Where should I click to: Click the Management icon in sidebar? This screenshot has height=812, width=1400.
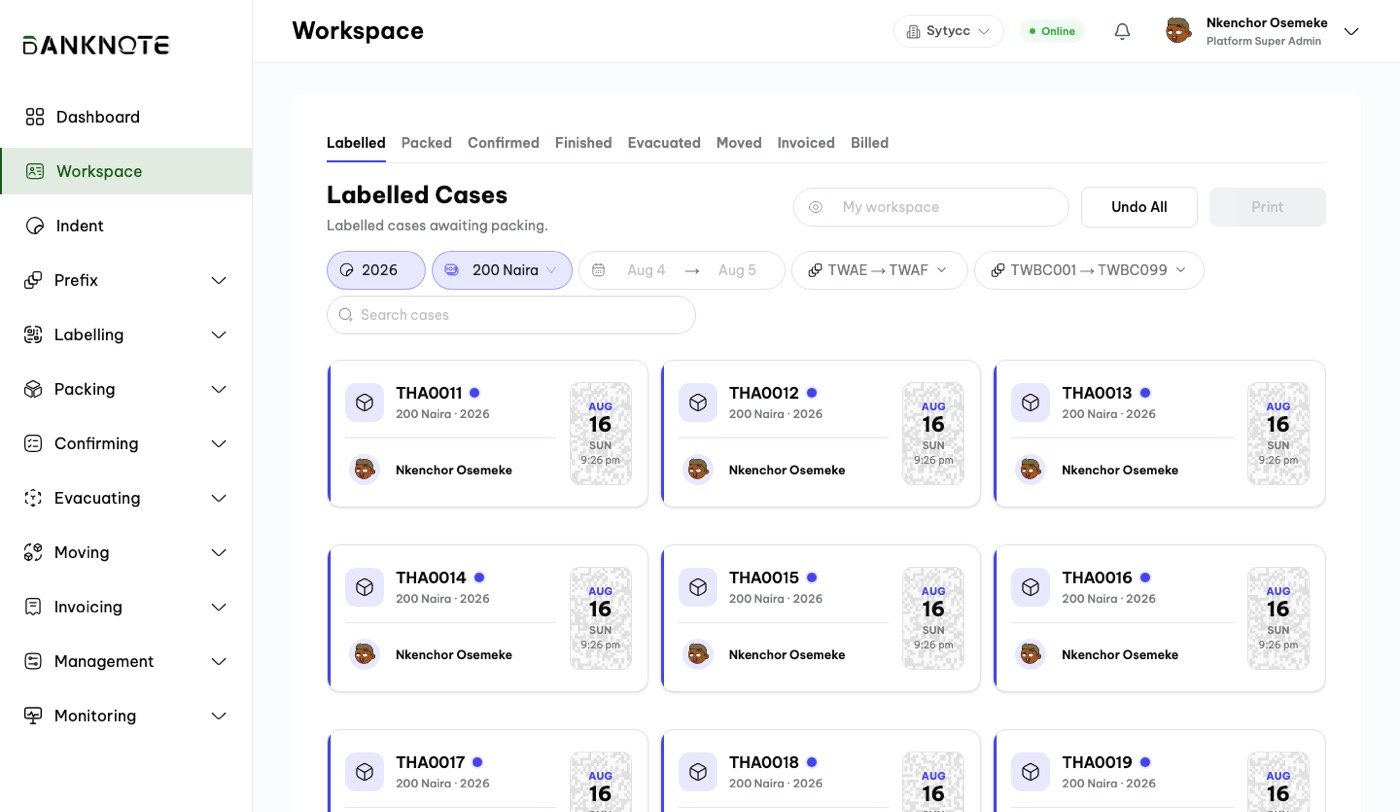tap(33, 661)
